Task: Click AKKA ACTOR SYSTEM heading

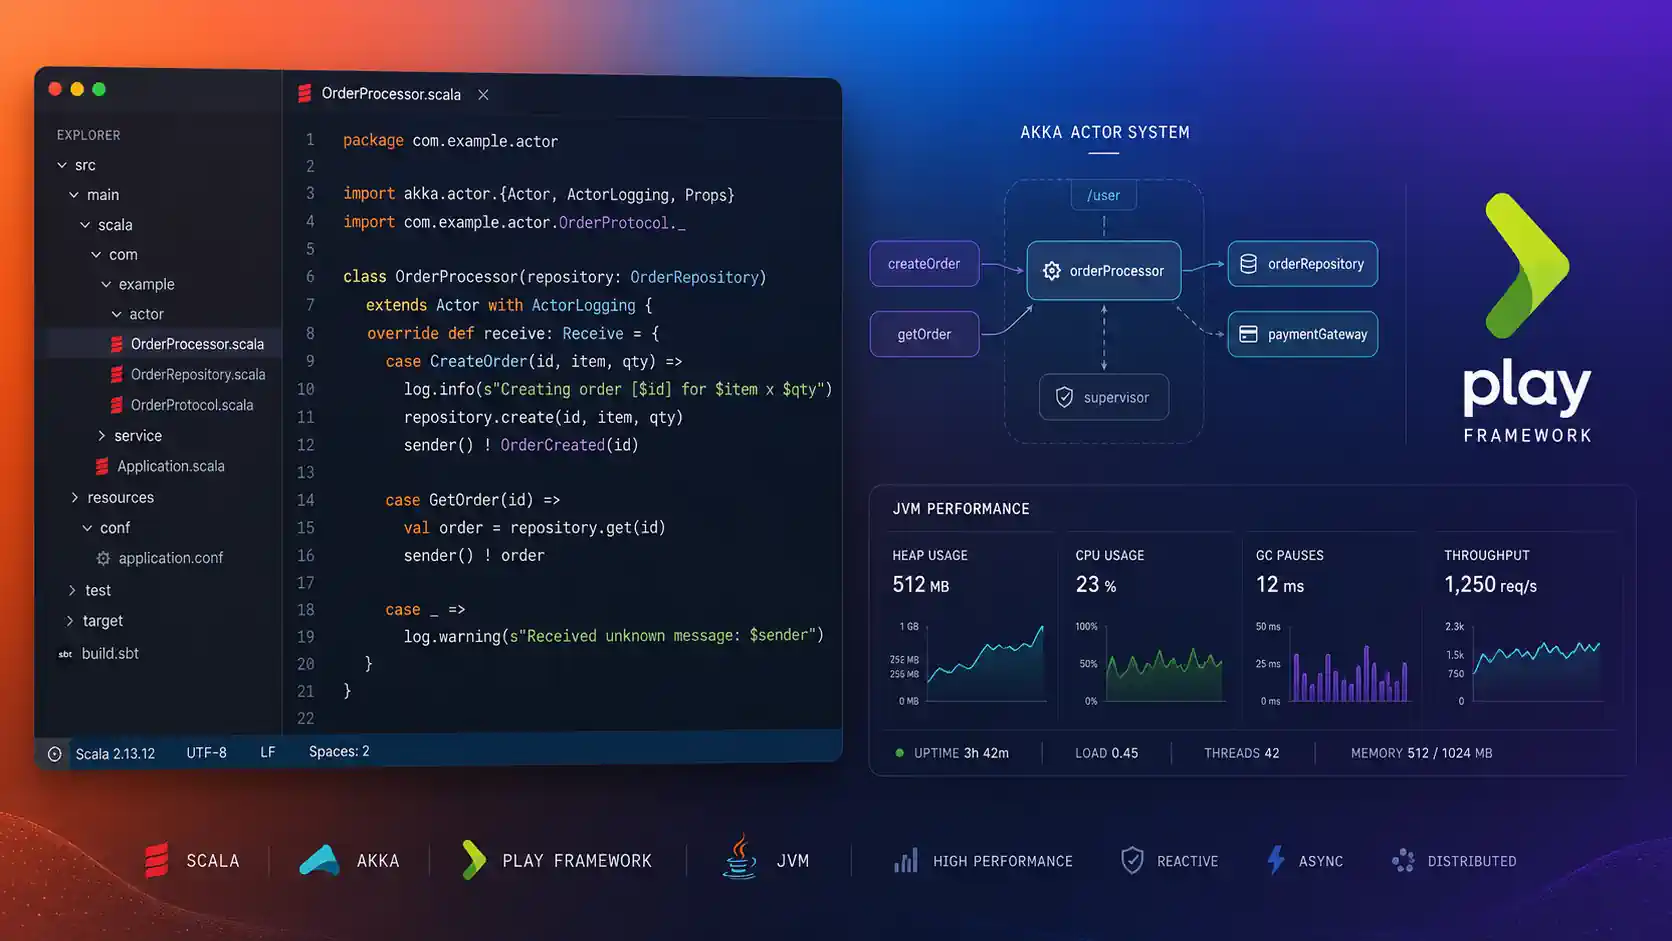Action: click(1105, 132)
